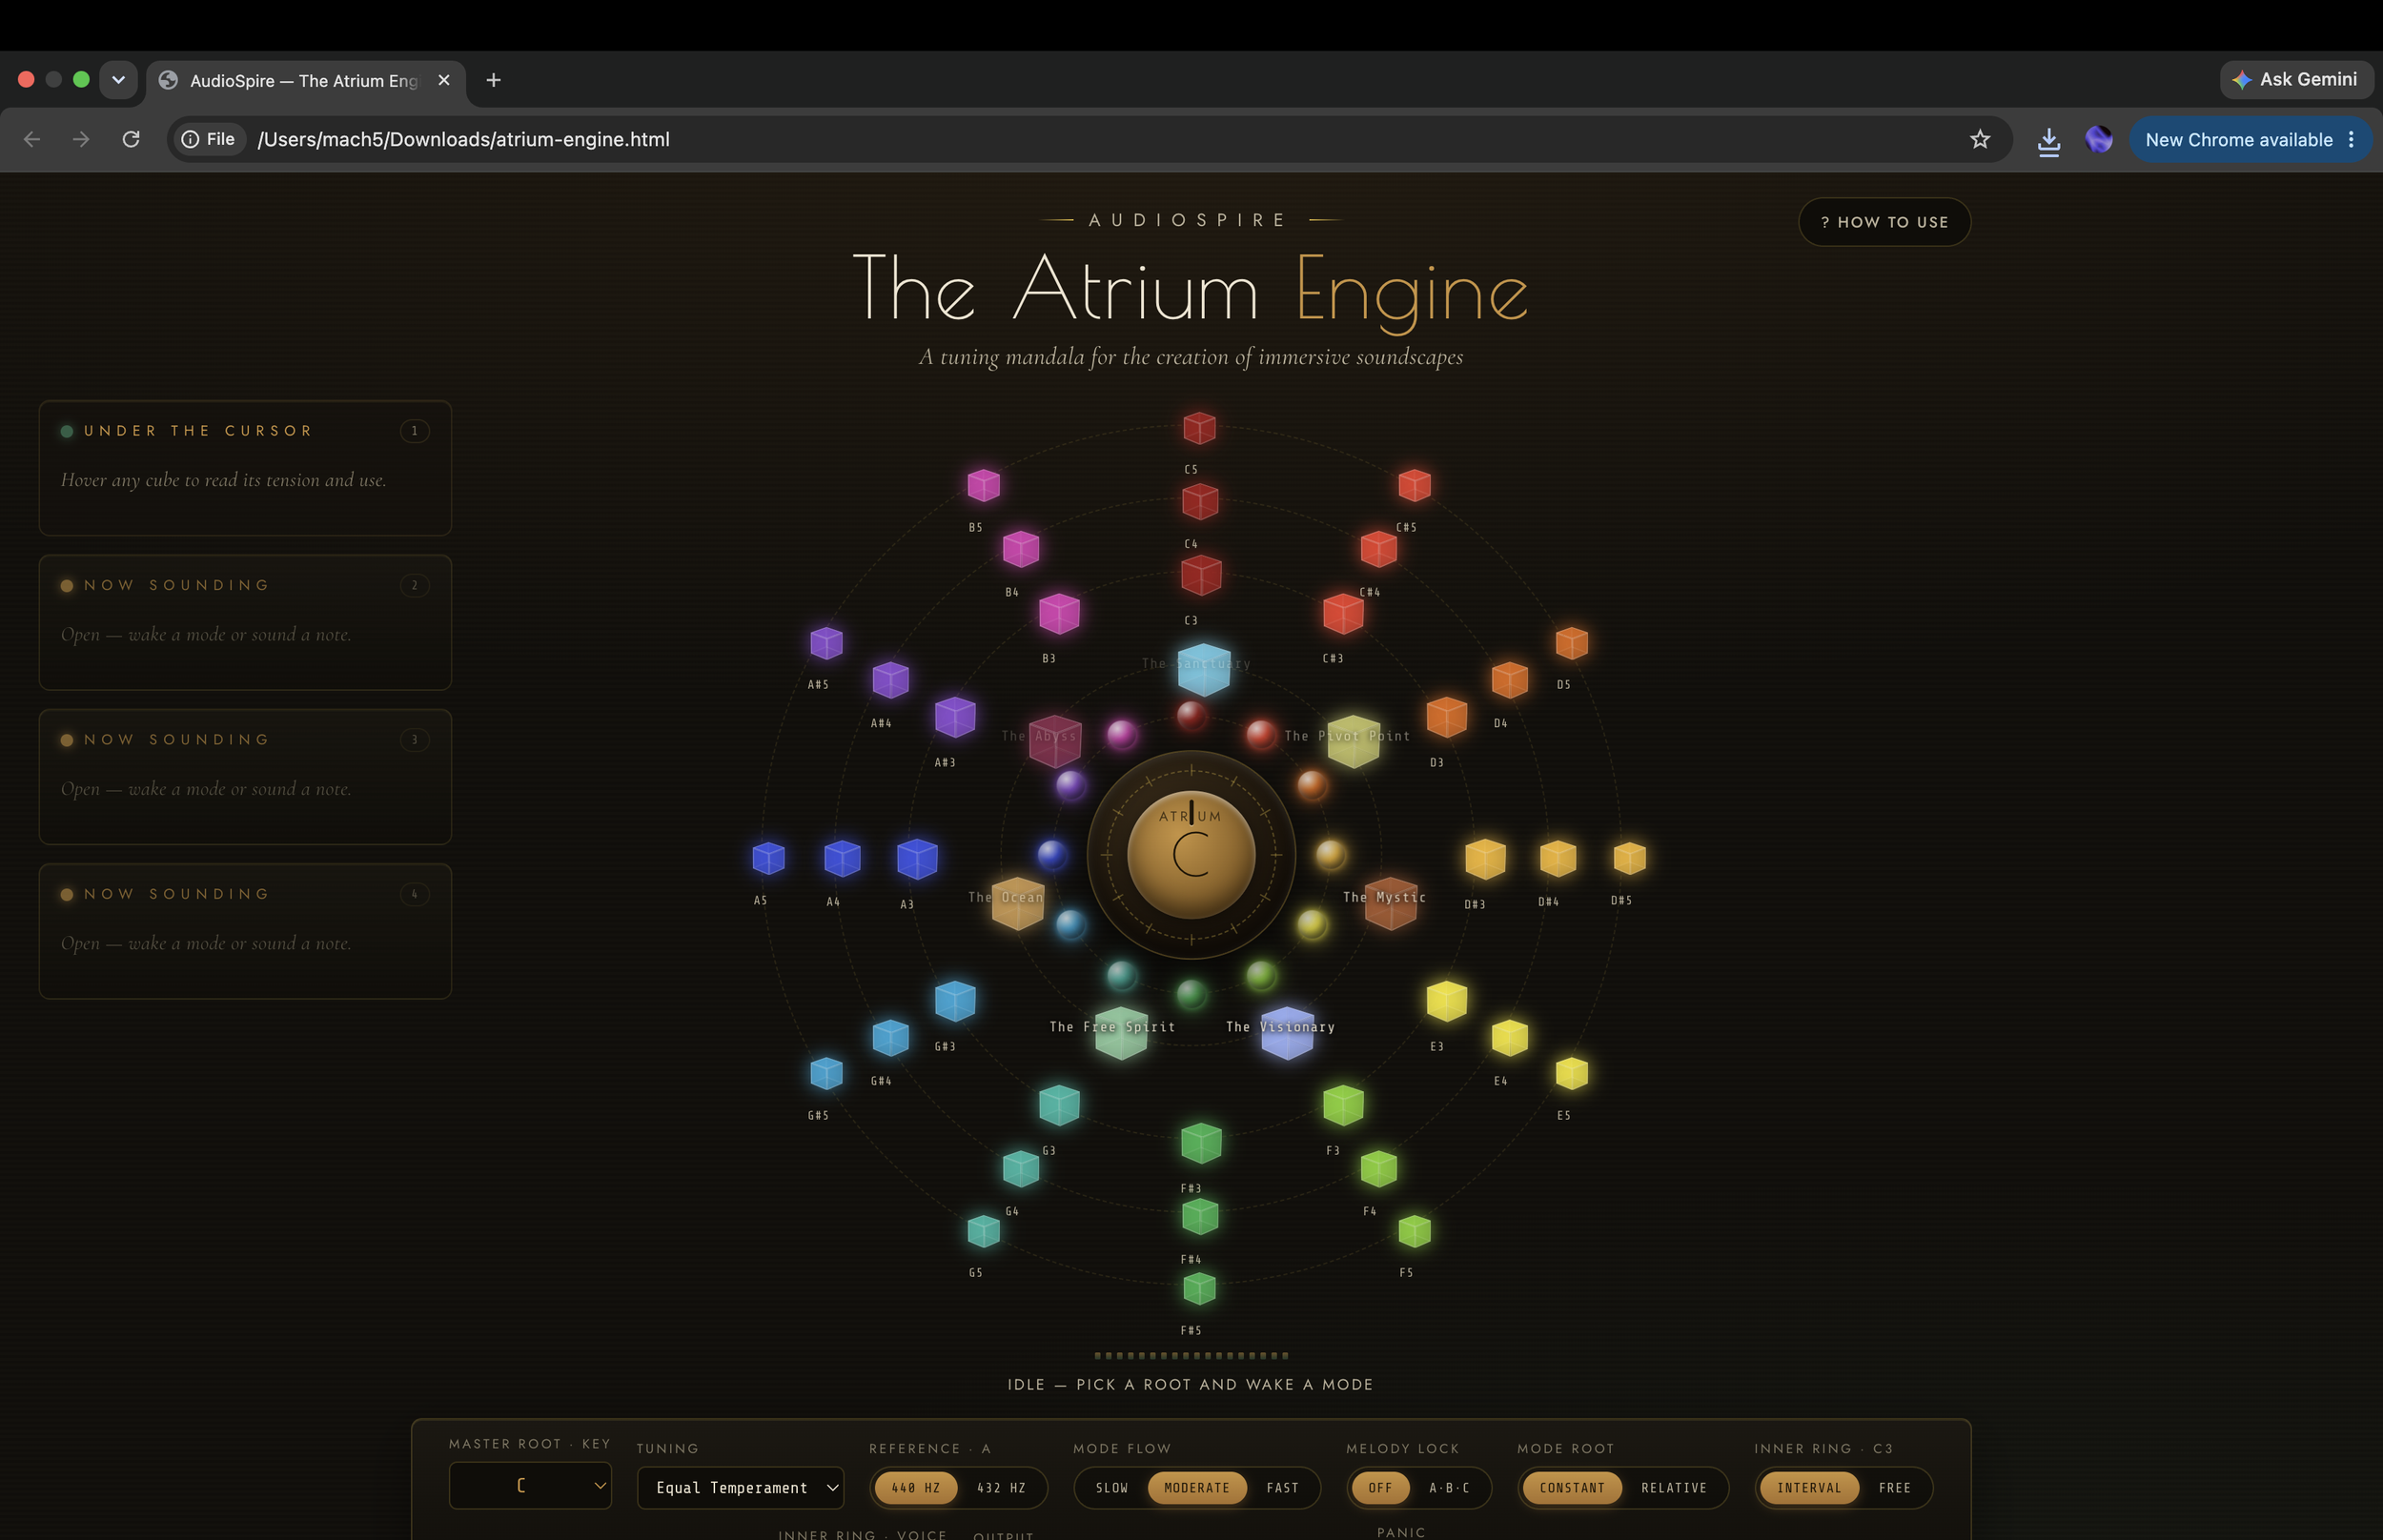Bookmark this page with the star
2383x1540 pixels.
point(1979,139)
